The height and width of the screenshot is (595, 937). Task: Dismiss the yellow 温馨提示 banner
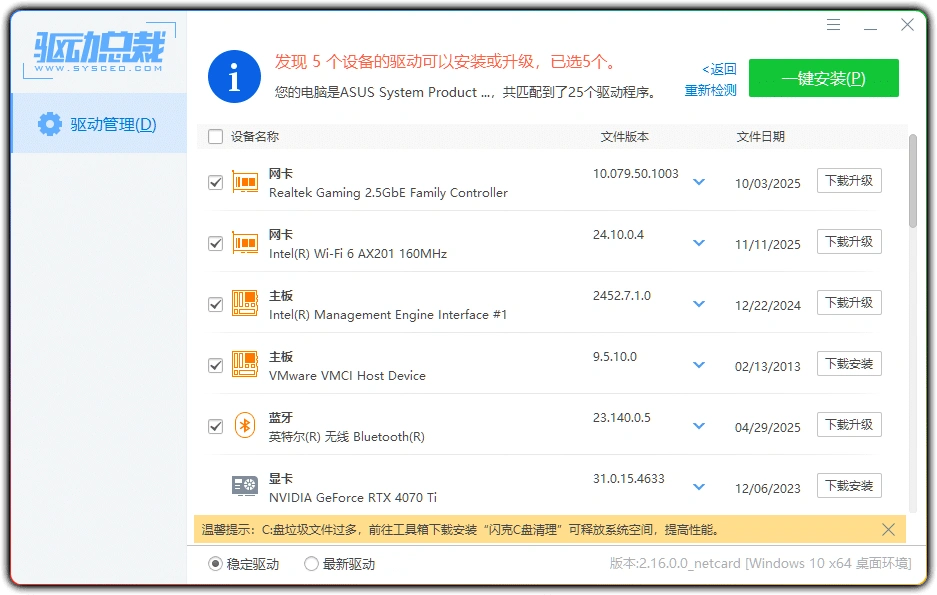pyautogui.click(x=889, y=529)
